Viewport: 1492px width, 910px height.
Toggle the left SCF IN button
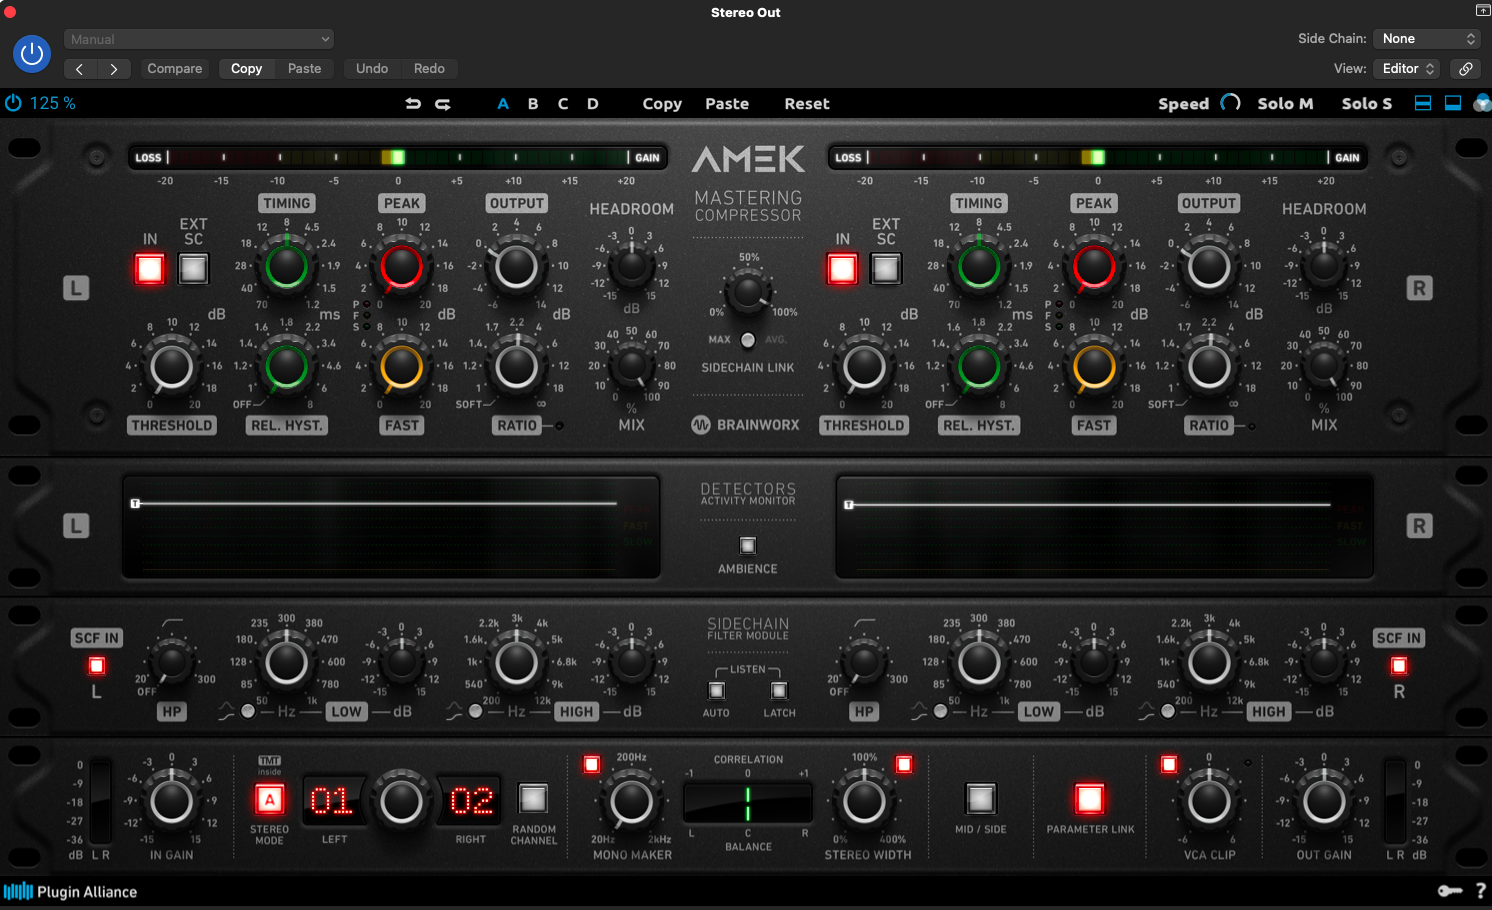(x=97, y=665)
